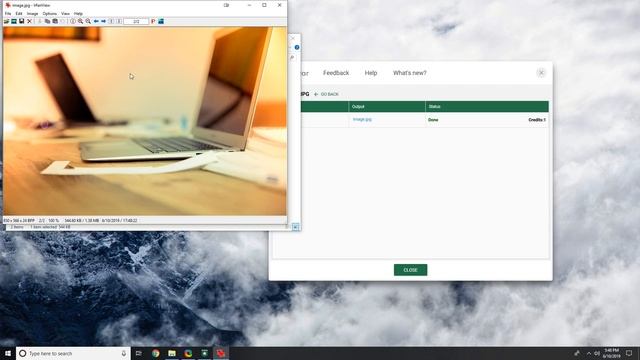The width and height of the screenshot is (640, 360).
Task: Start slideshow from IrfanView toolbar icon
Action: (14, 21)
